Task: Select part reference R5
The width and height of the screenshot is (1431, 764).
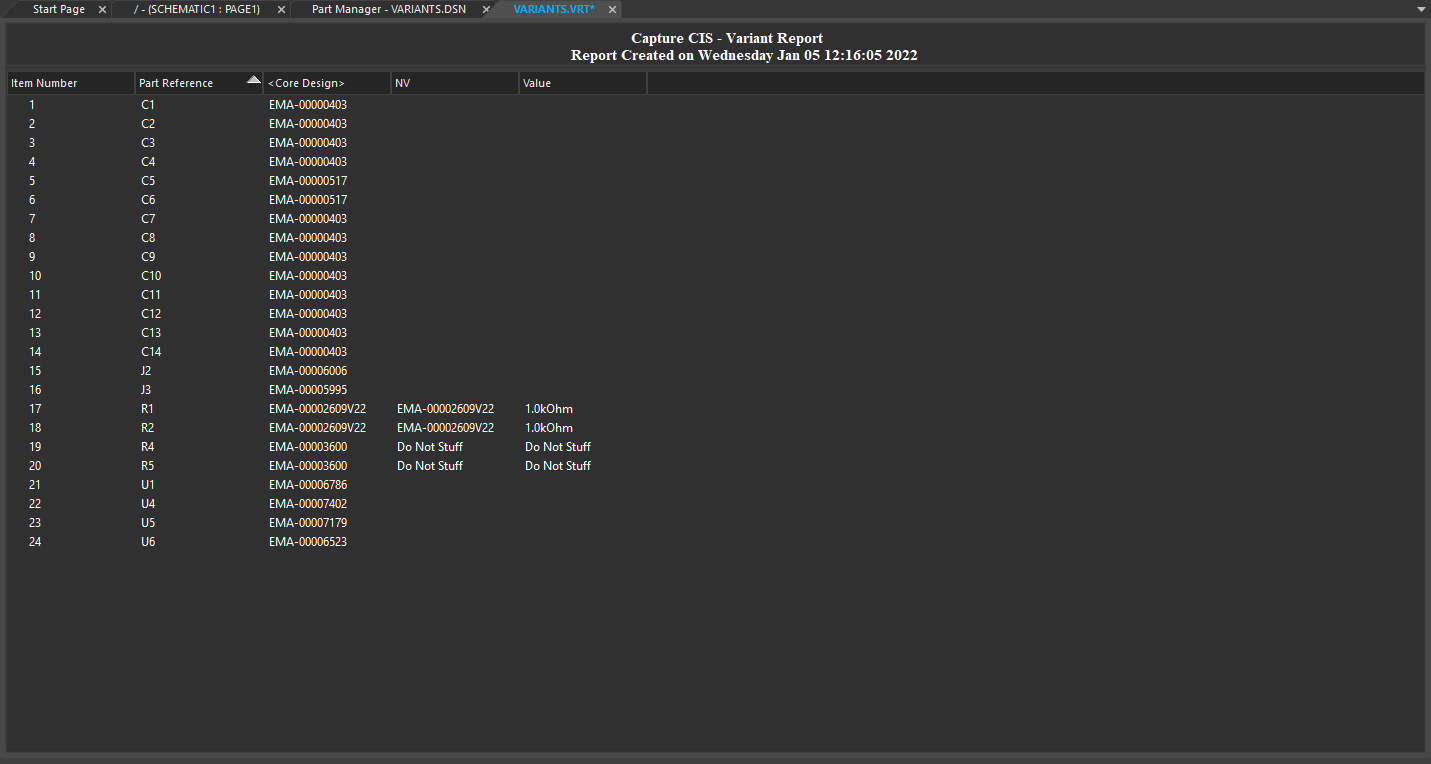Action: [x=147, y=465]
